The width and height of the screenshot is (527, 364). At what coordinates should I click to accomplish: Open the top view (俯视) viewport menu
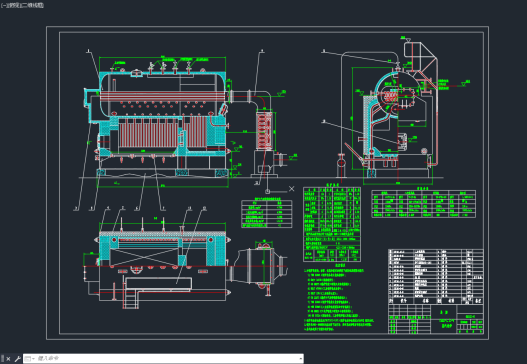point(12,5)
